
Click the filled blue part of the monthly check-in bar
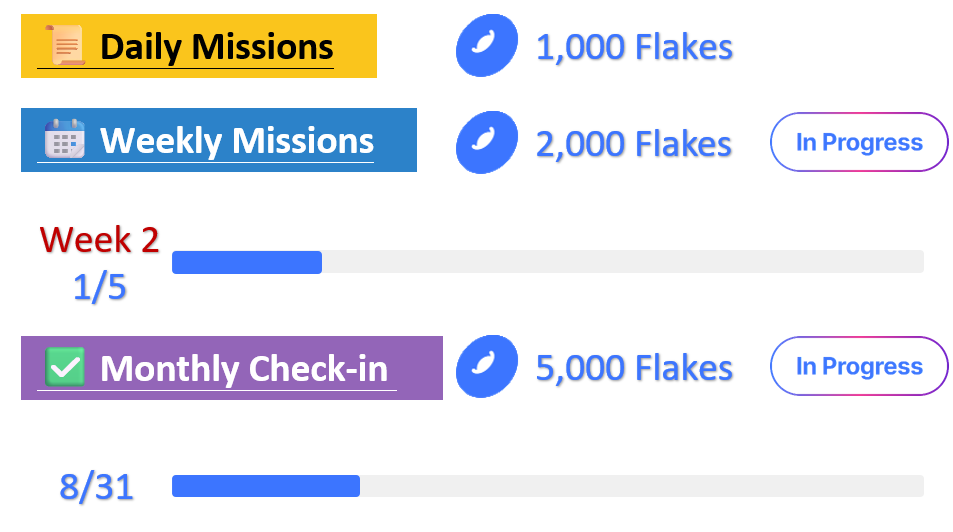click(x=265, y=486)
